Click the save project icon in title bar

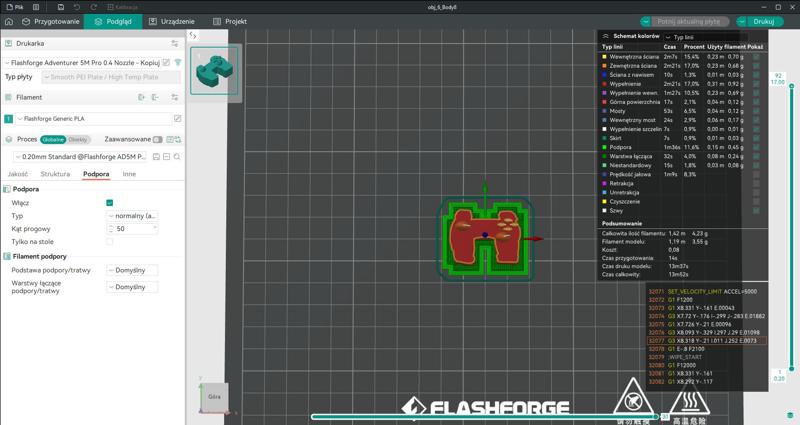pyautogui.click(x=61, y=7)
